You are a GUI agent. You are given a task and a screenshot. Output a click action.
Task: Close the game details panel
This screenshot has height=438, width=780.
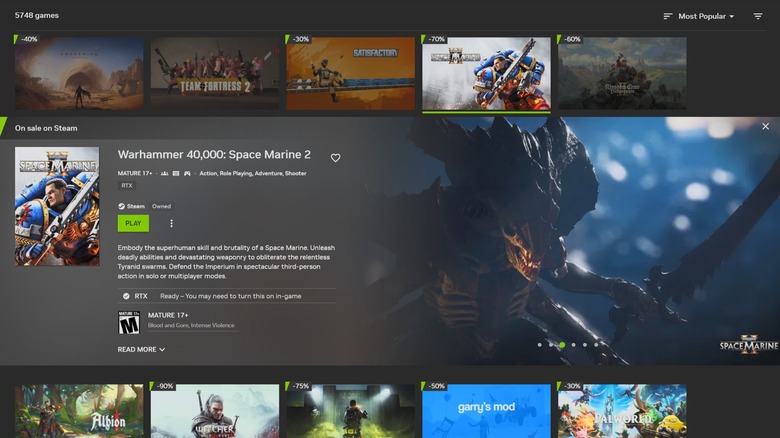coord(765,126)
